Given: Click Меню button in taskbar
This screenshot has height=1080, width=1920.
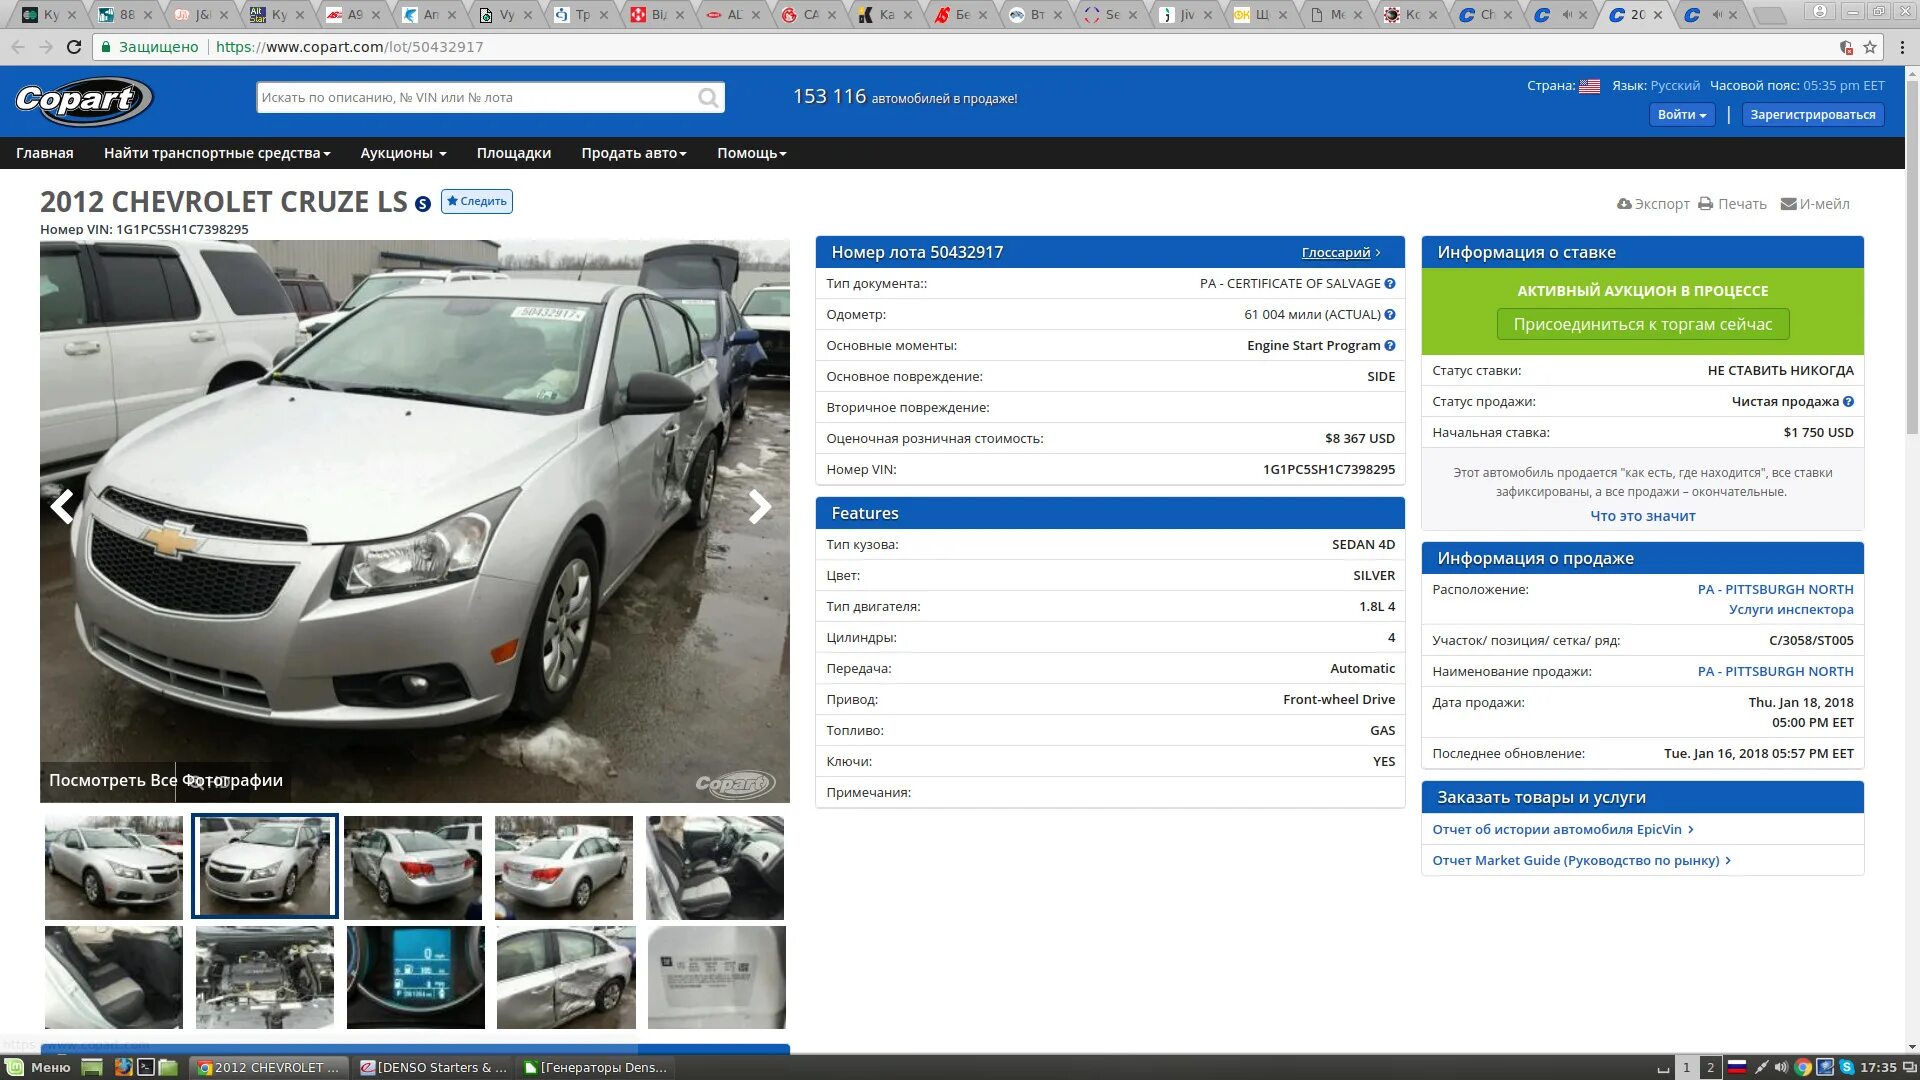Looking at the screenshot, I should click(40, 1067).
